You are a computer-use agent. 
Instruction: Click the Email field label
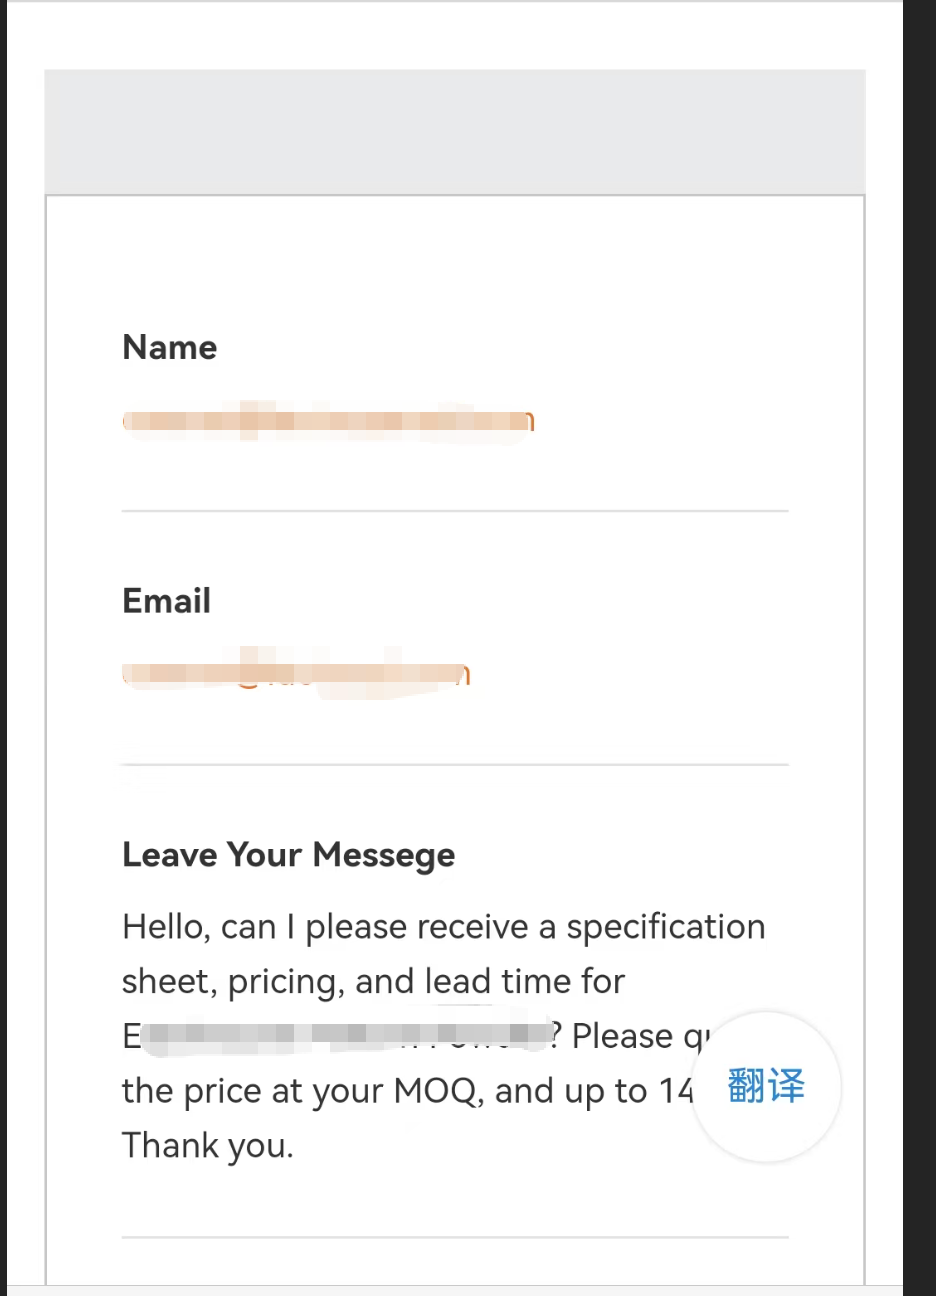pyautogui.click(x=166, y=601)
